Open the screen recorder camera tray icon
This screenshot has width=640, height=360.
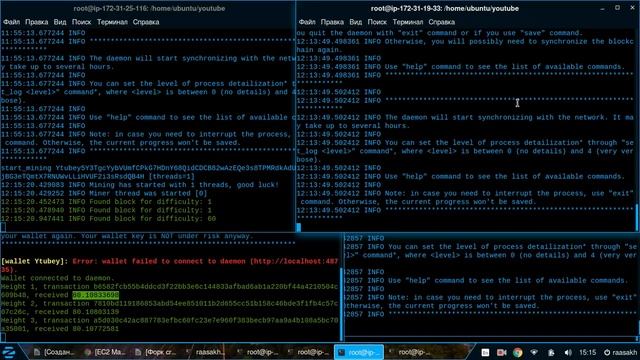pos(501,352)
